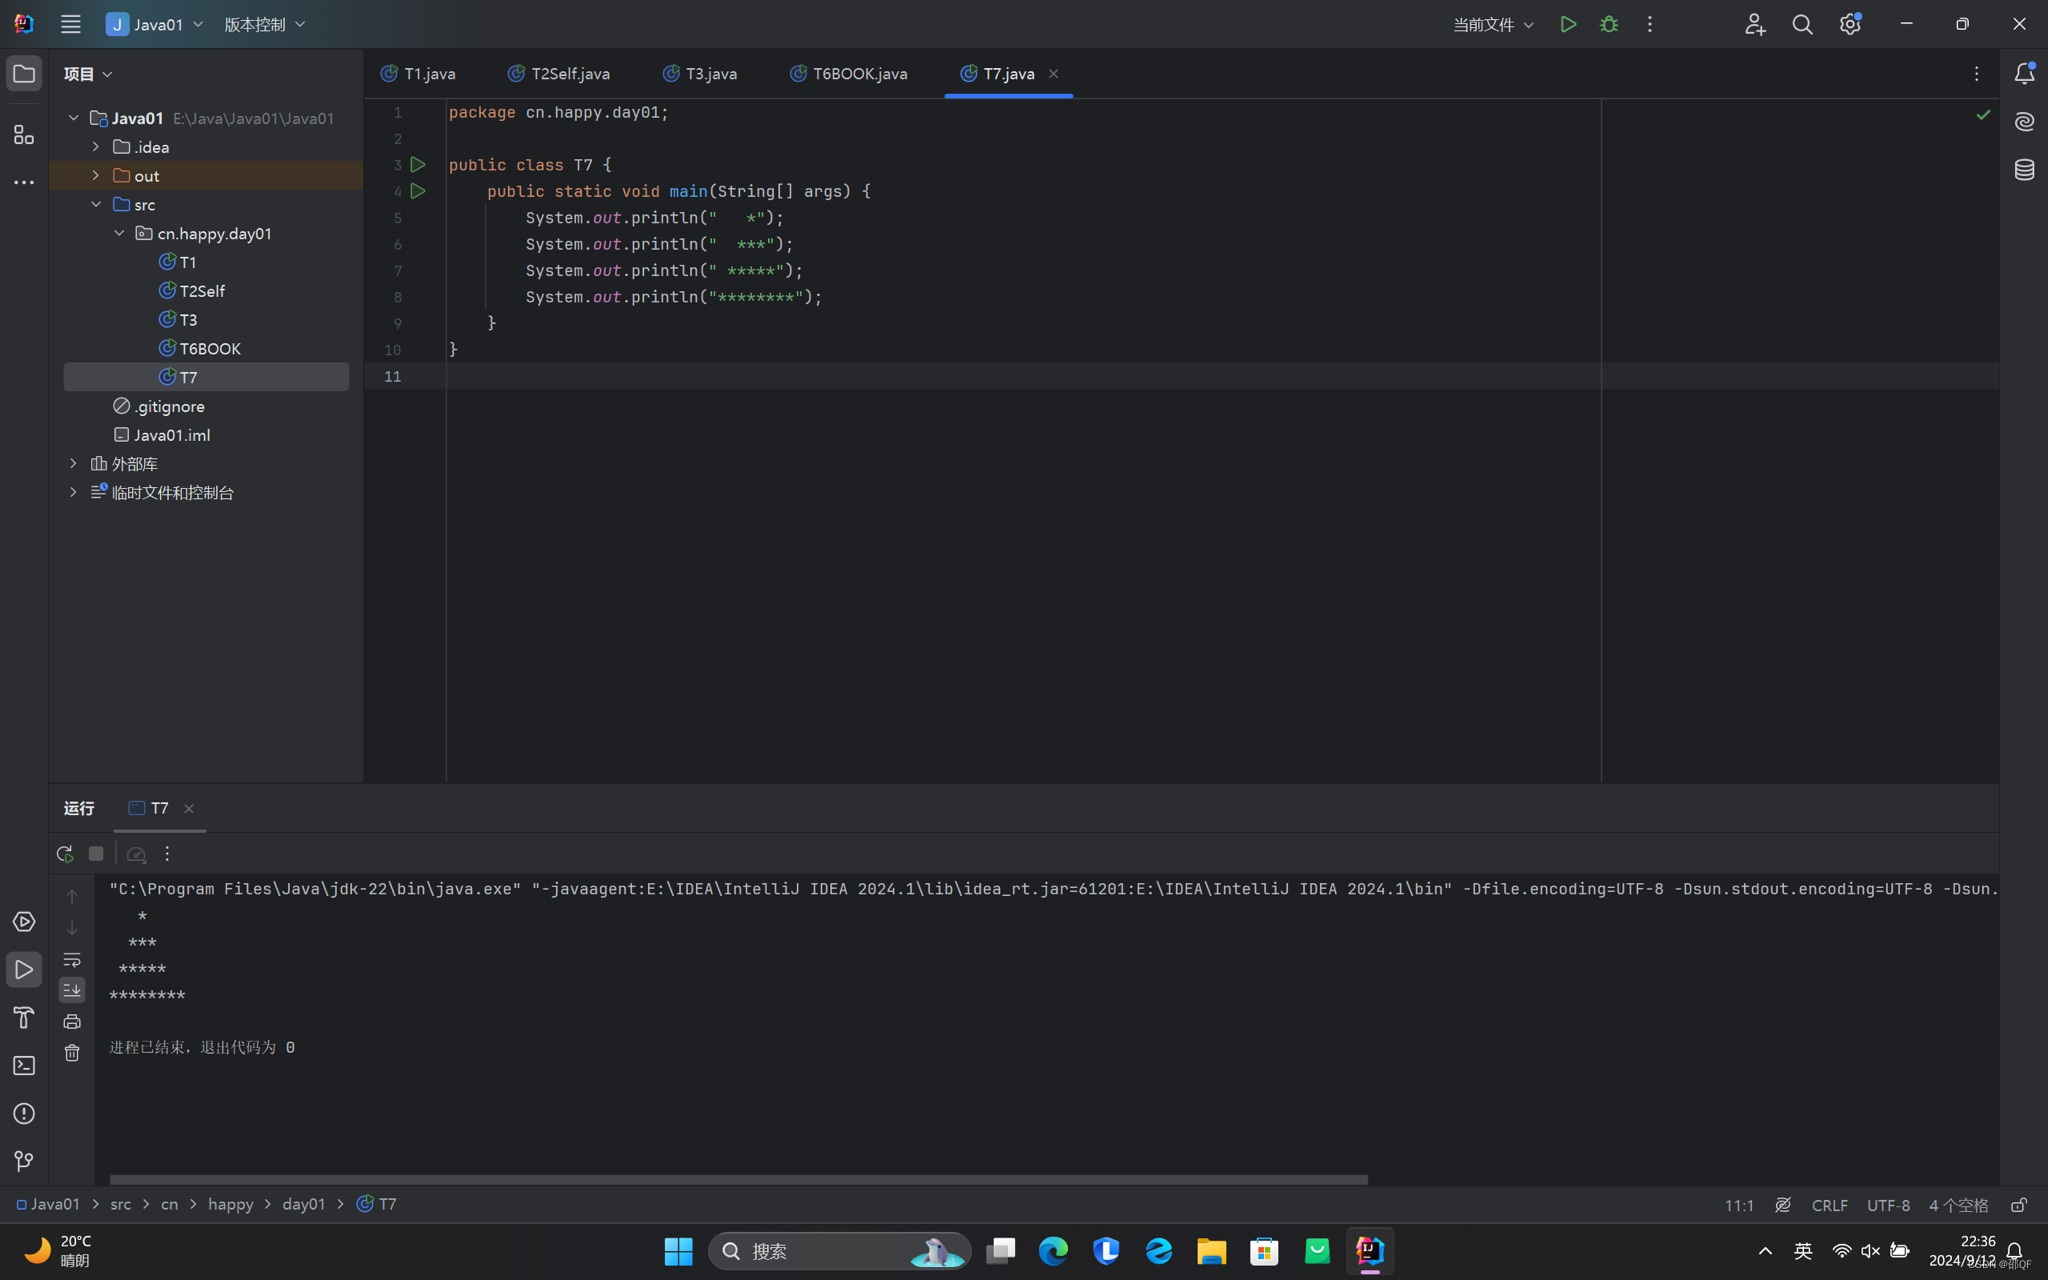Collapse the src folder
Viewport: 2048px width, 1280px height.
(96, 205)
